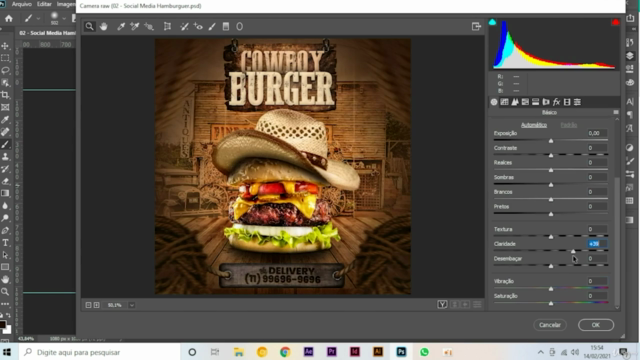Click the Windows Start button
Viewport: 640px width, 360px height.
pos(7,352)
